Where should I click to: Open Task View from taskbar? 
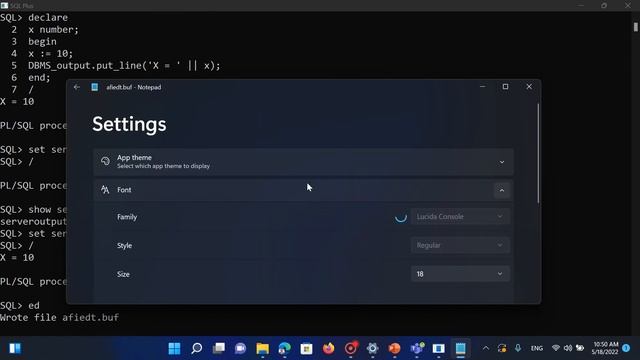218,348
